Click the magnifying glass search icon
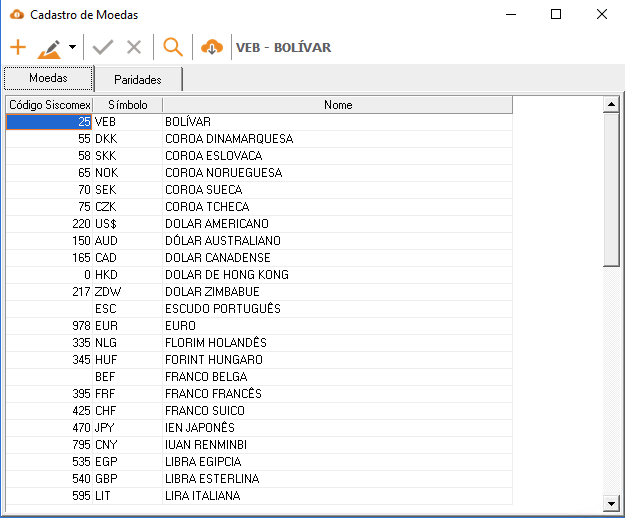The image size is (625, 518). pos(173,47)
